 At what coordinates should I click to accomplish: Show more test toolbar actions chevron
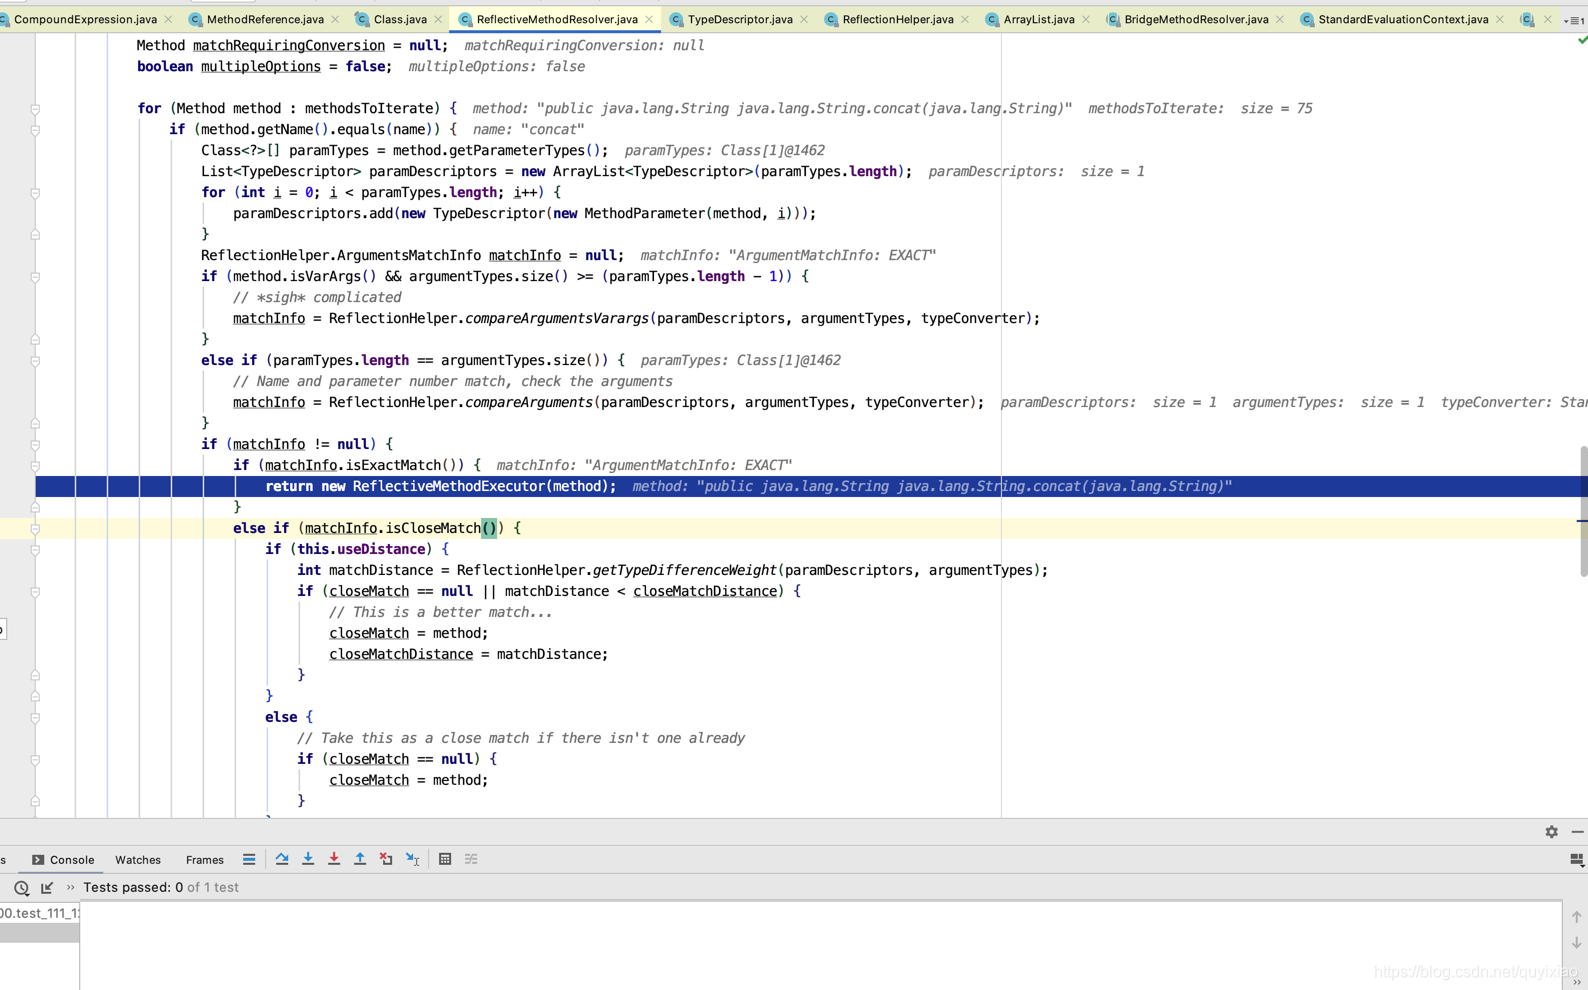pyautogui.click(x=70, y=887)
